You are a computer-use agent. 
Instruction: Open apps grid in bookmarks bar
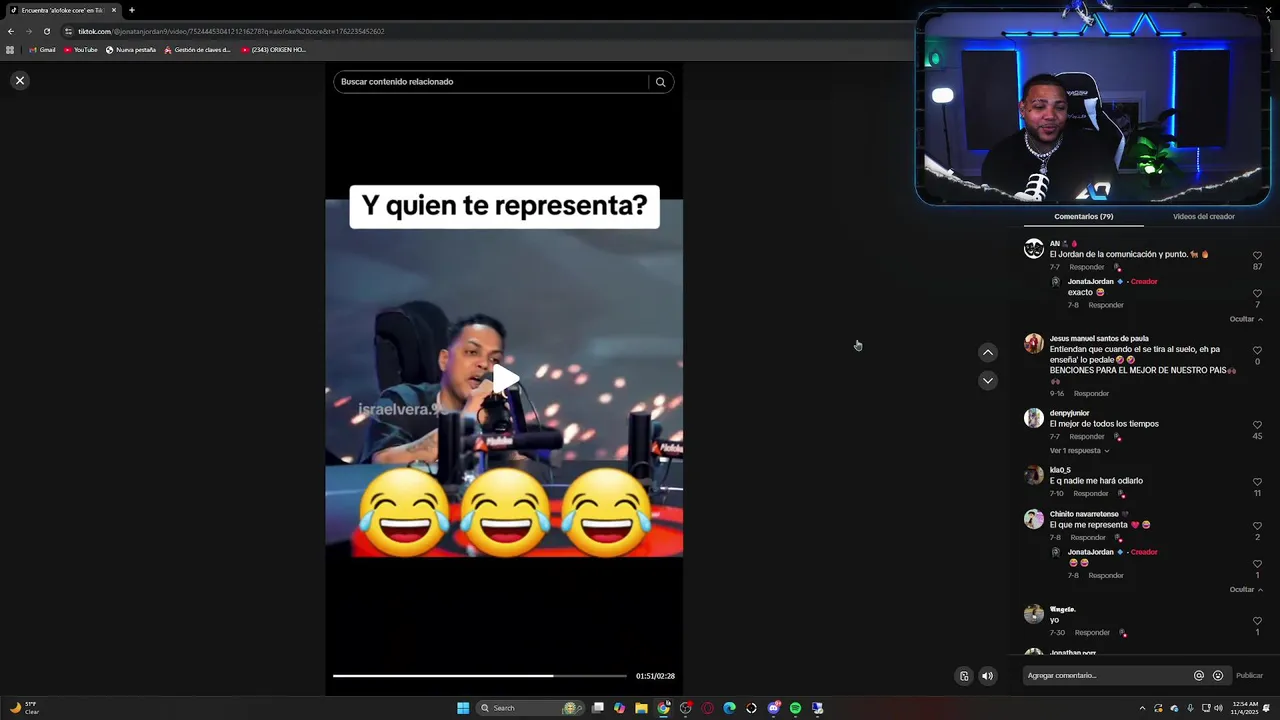click(10, 50)
